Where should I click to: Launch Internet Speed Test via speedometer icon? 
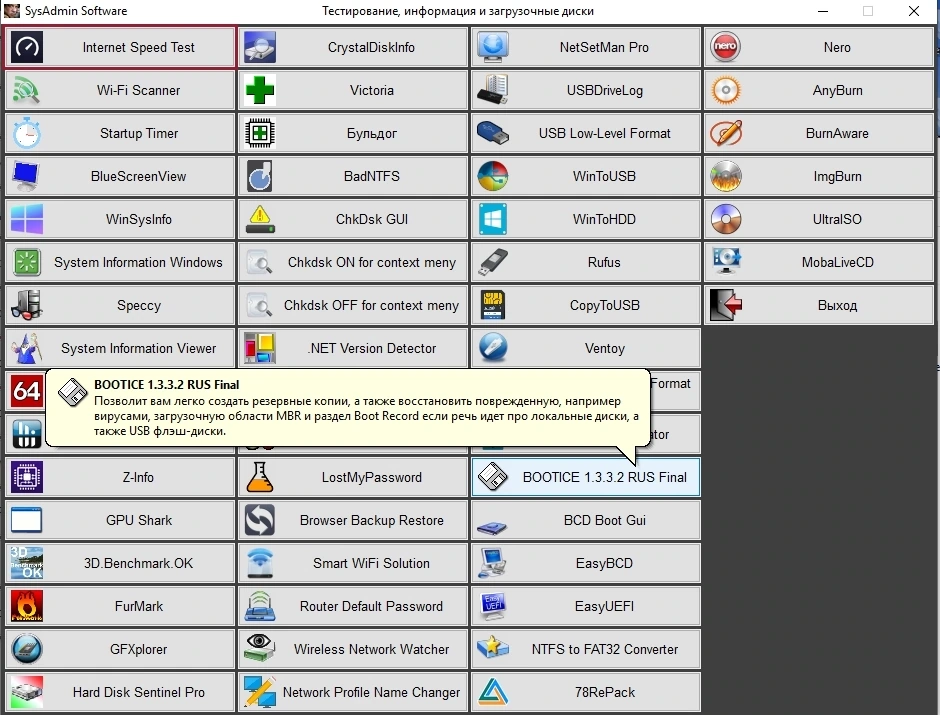(x=27, y=47)
